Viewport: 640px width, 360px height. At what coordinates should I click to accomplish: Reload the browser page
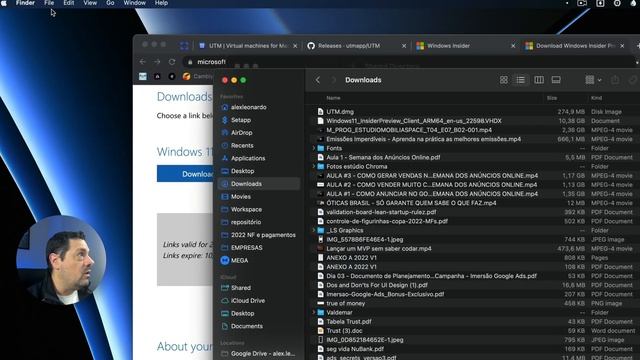(x=172, y=62)
